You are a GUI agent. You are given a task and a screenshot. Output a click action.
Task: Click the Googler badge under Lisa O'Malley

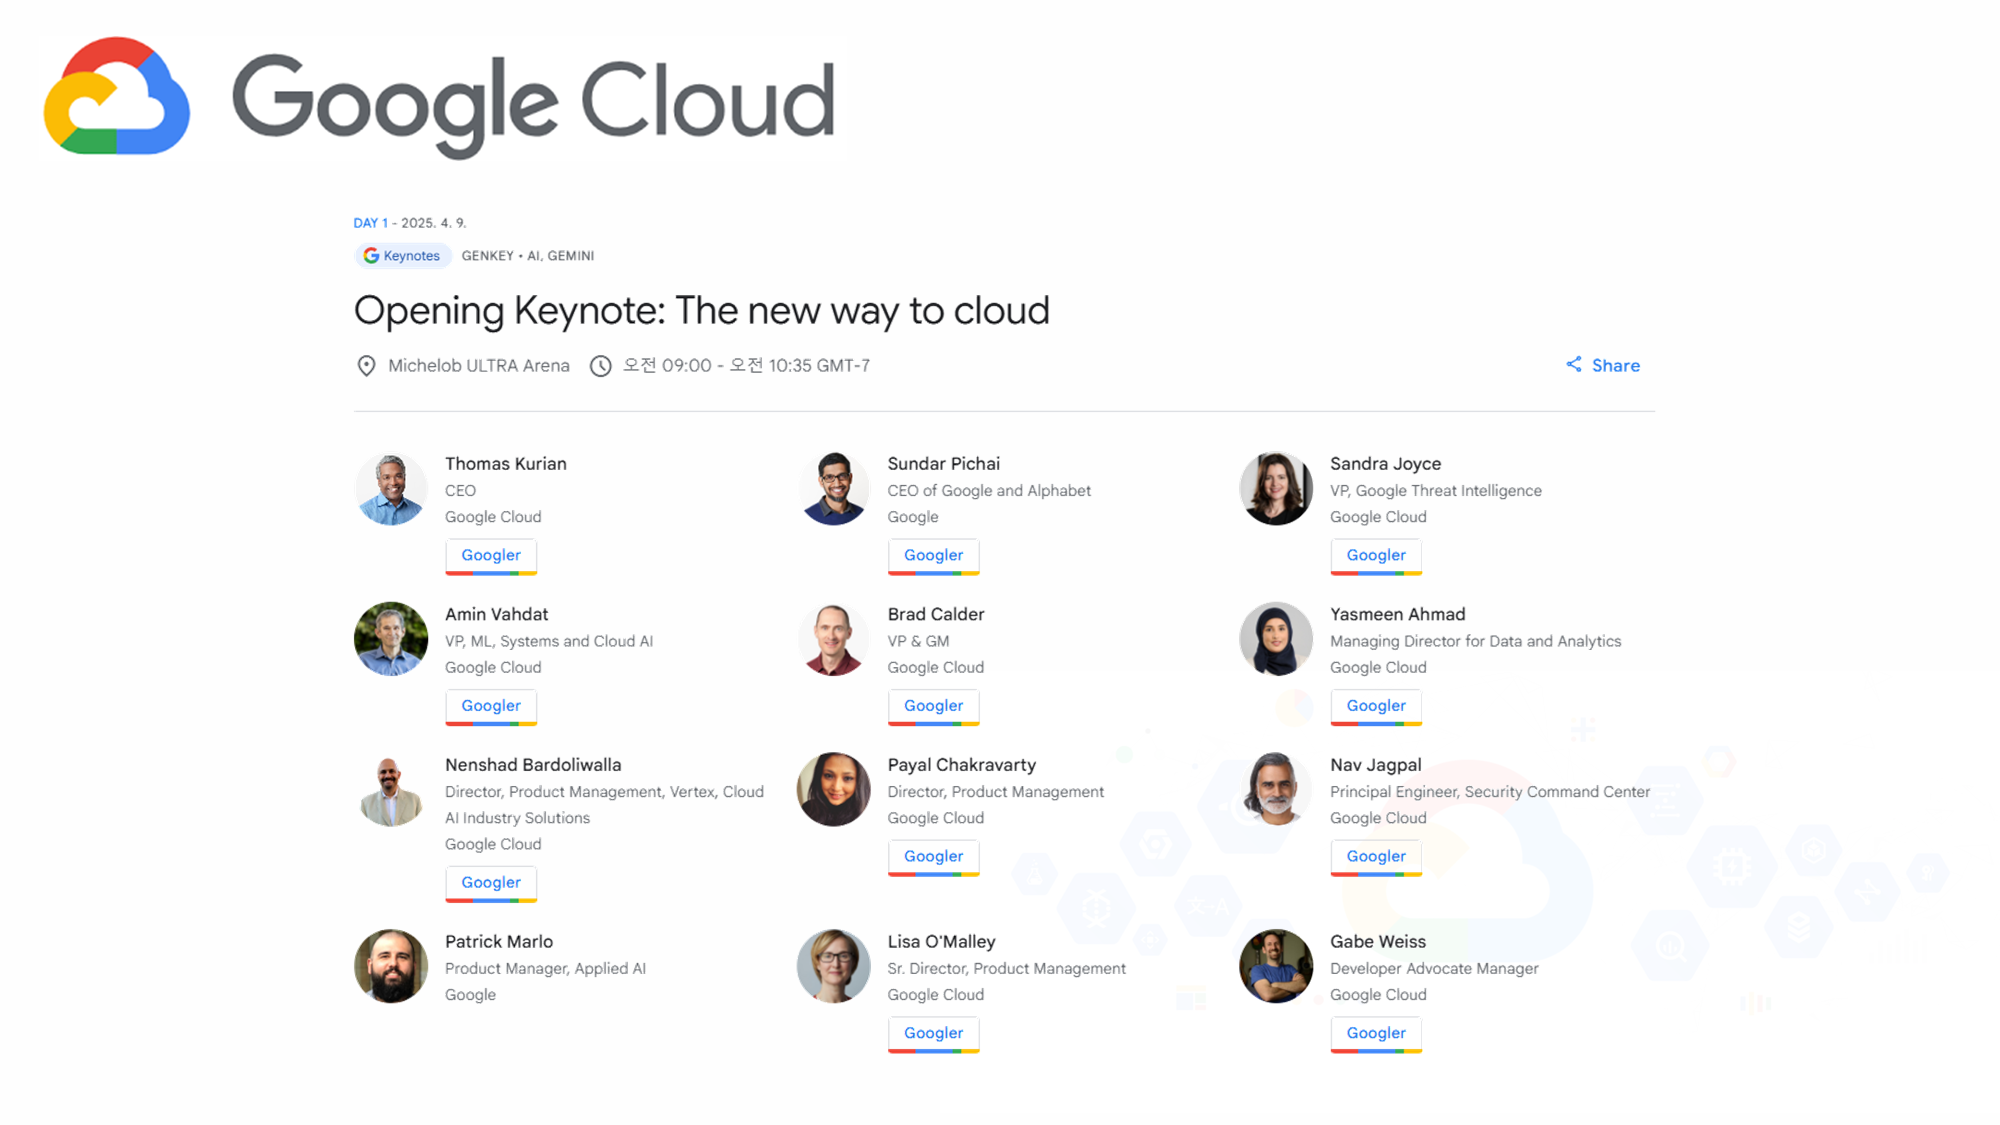933,1035
